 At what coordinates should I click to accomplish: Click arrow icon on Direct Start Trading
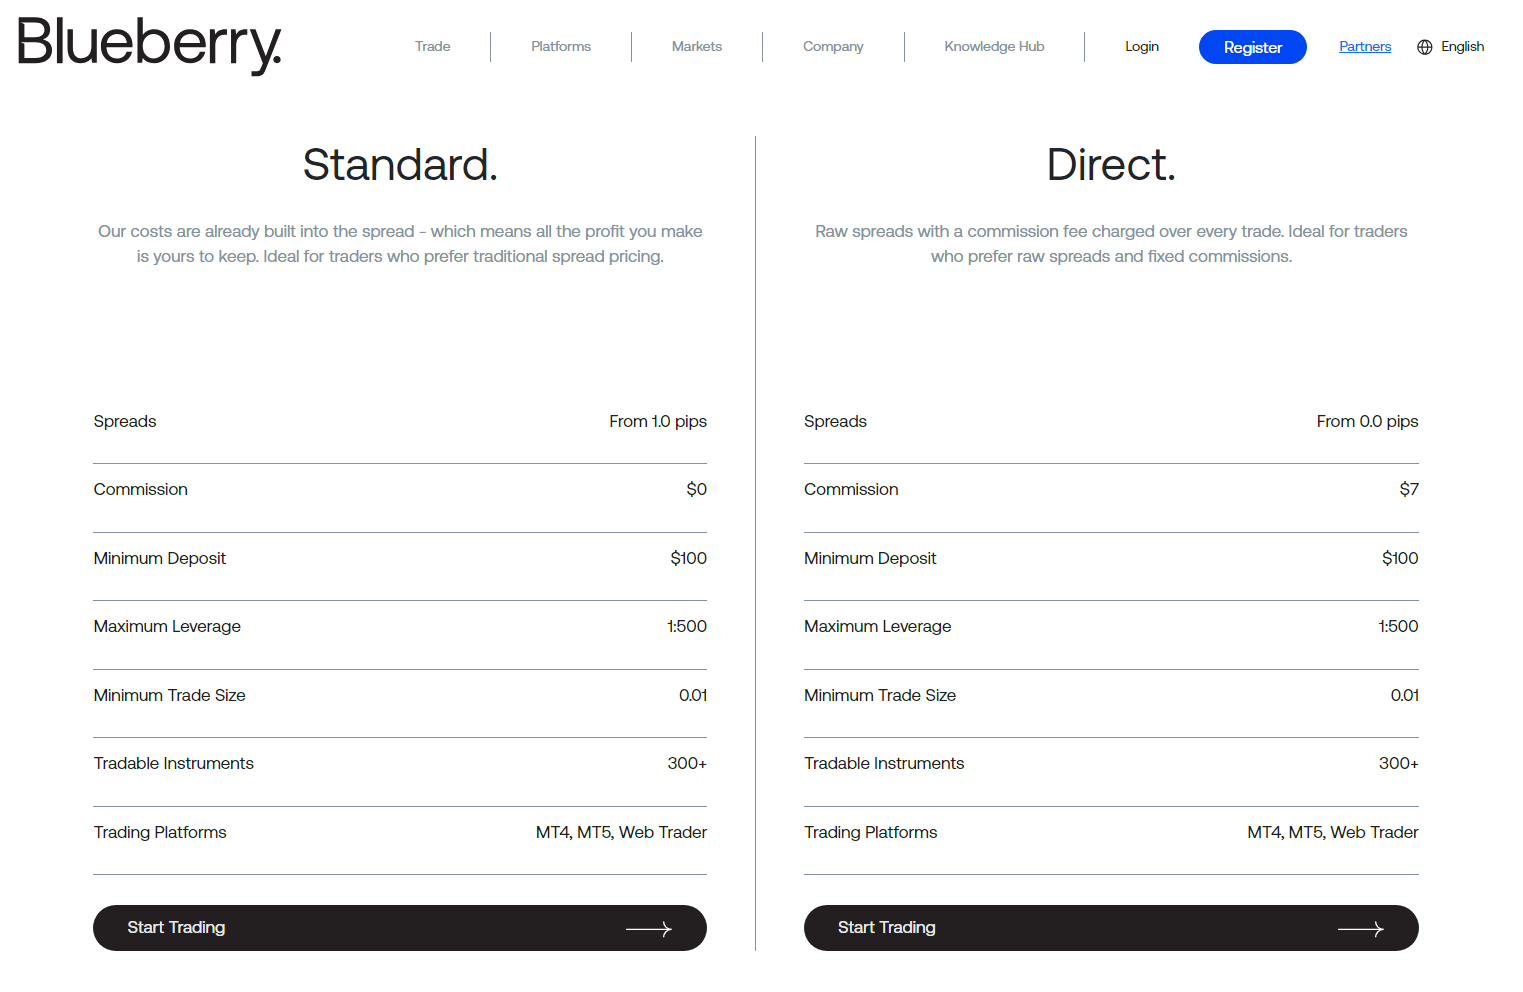[x=1360, y=929]
